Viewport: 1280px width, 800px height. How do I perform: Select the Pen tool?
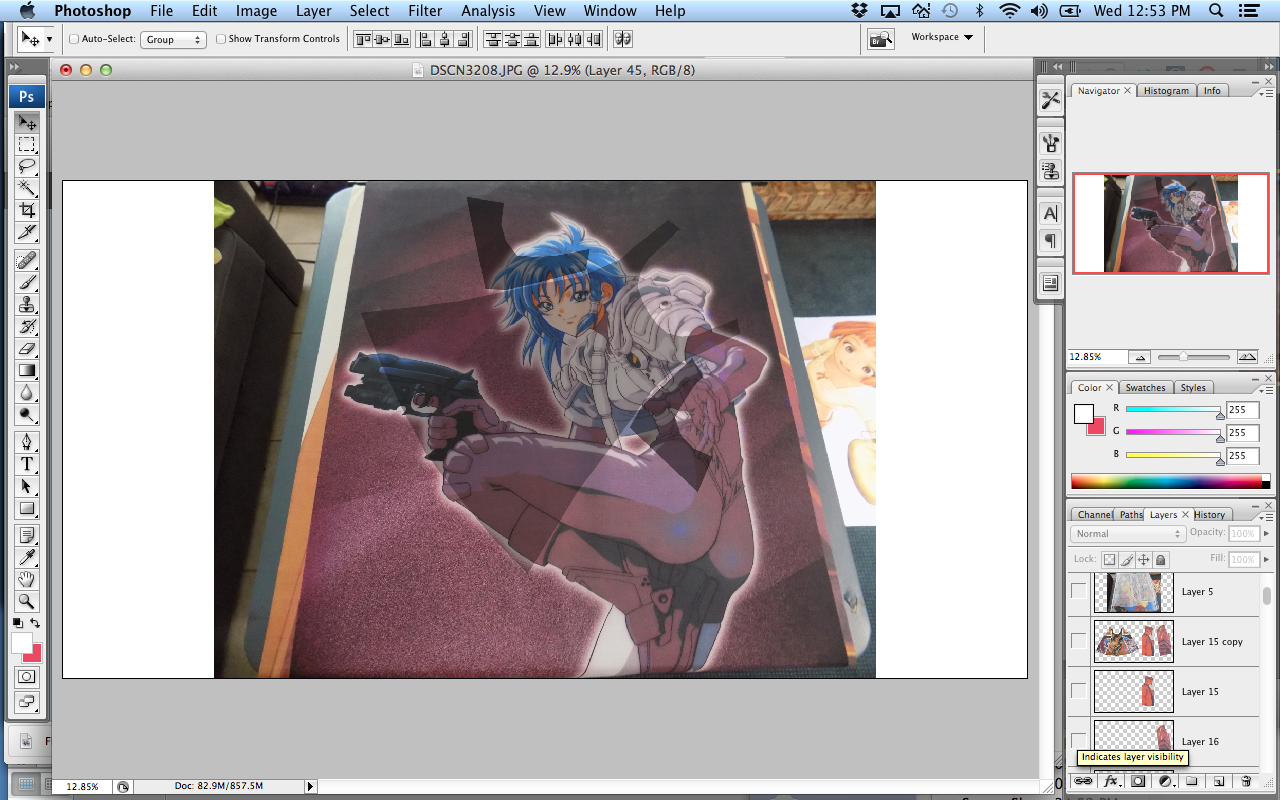pos(27,442)
